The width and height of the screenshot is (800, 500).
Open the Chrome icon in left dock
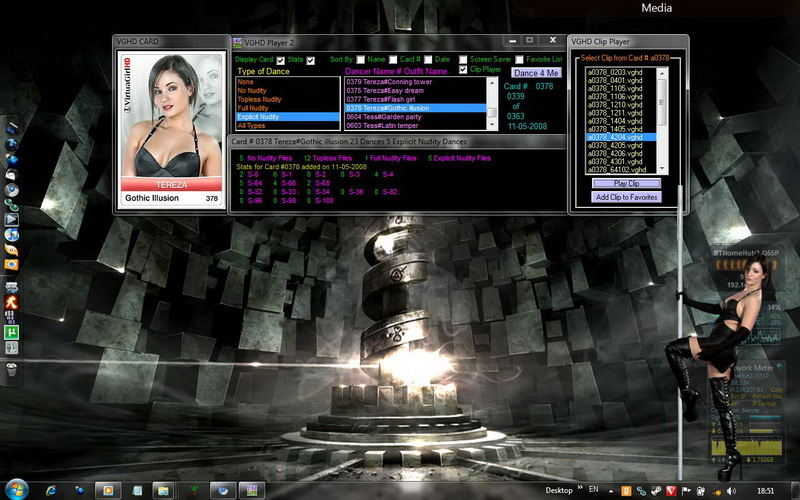tap(11, 190)
